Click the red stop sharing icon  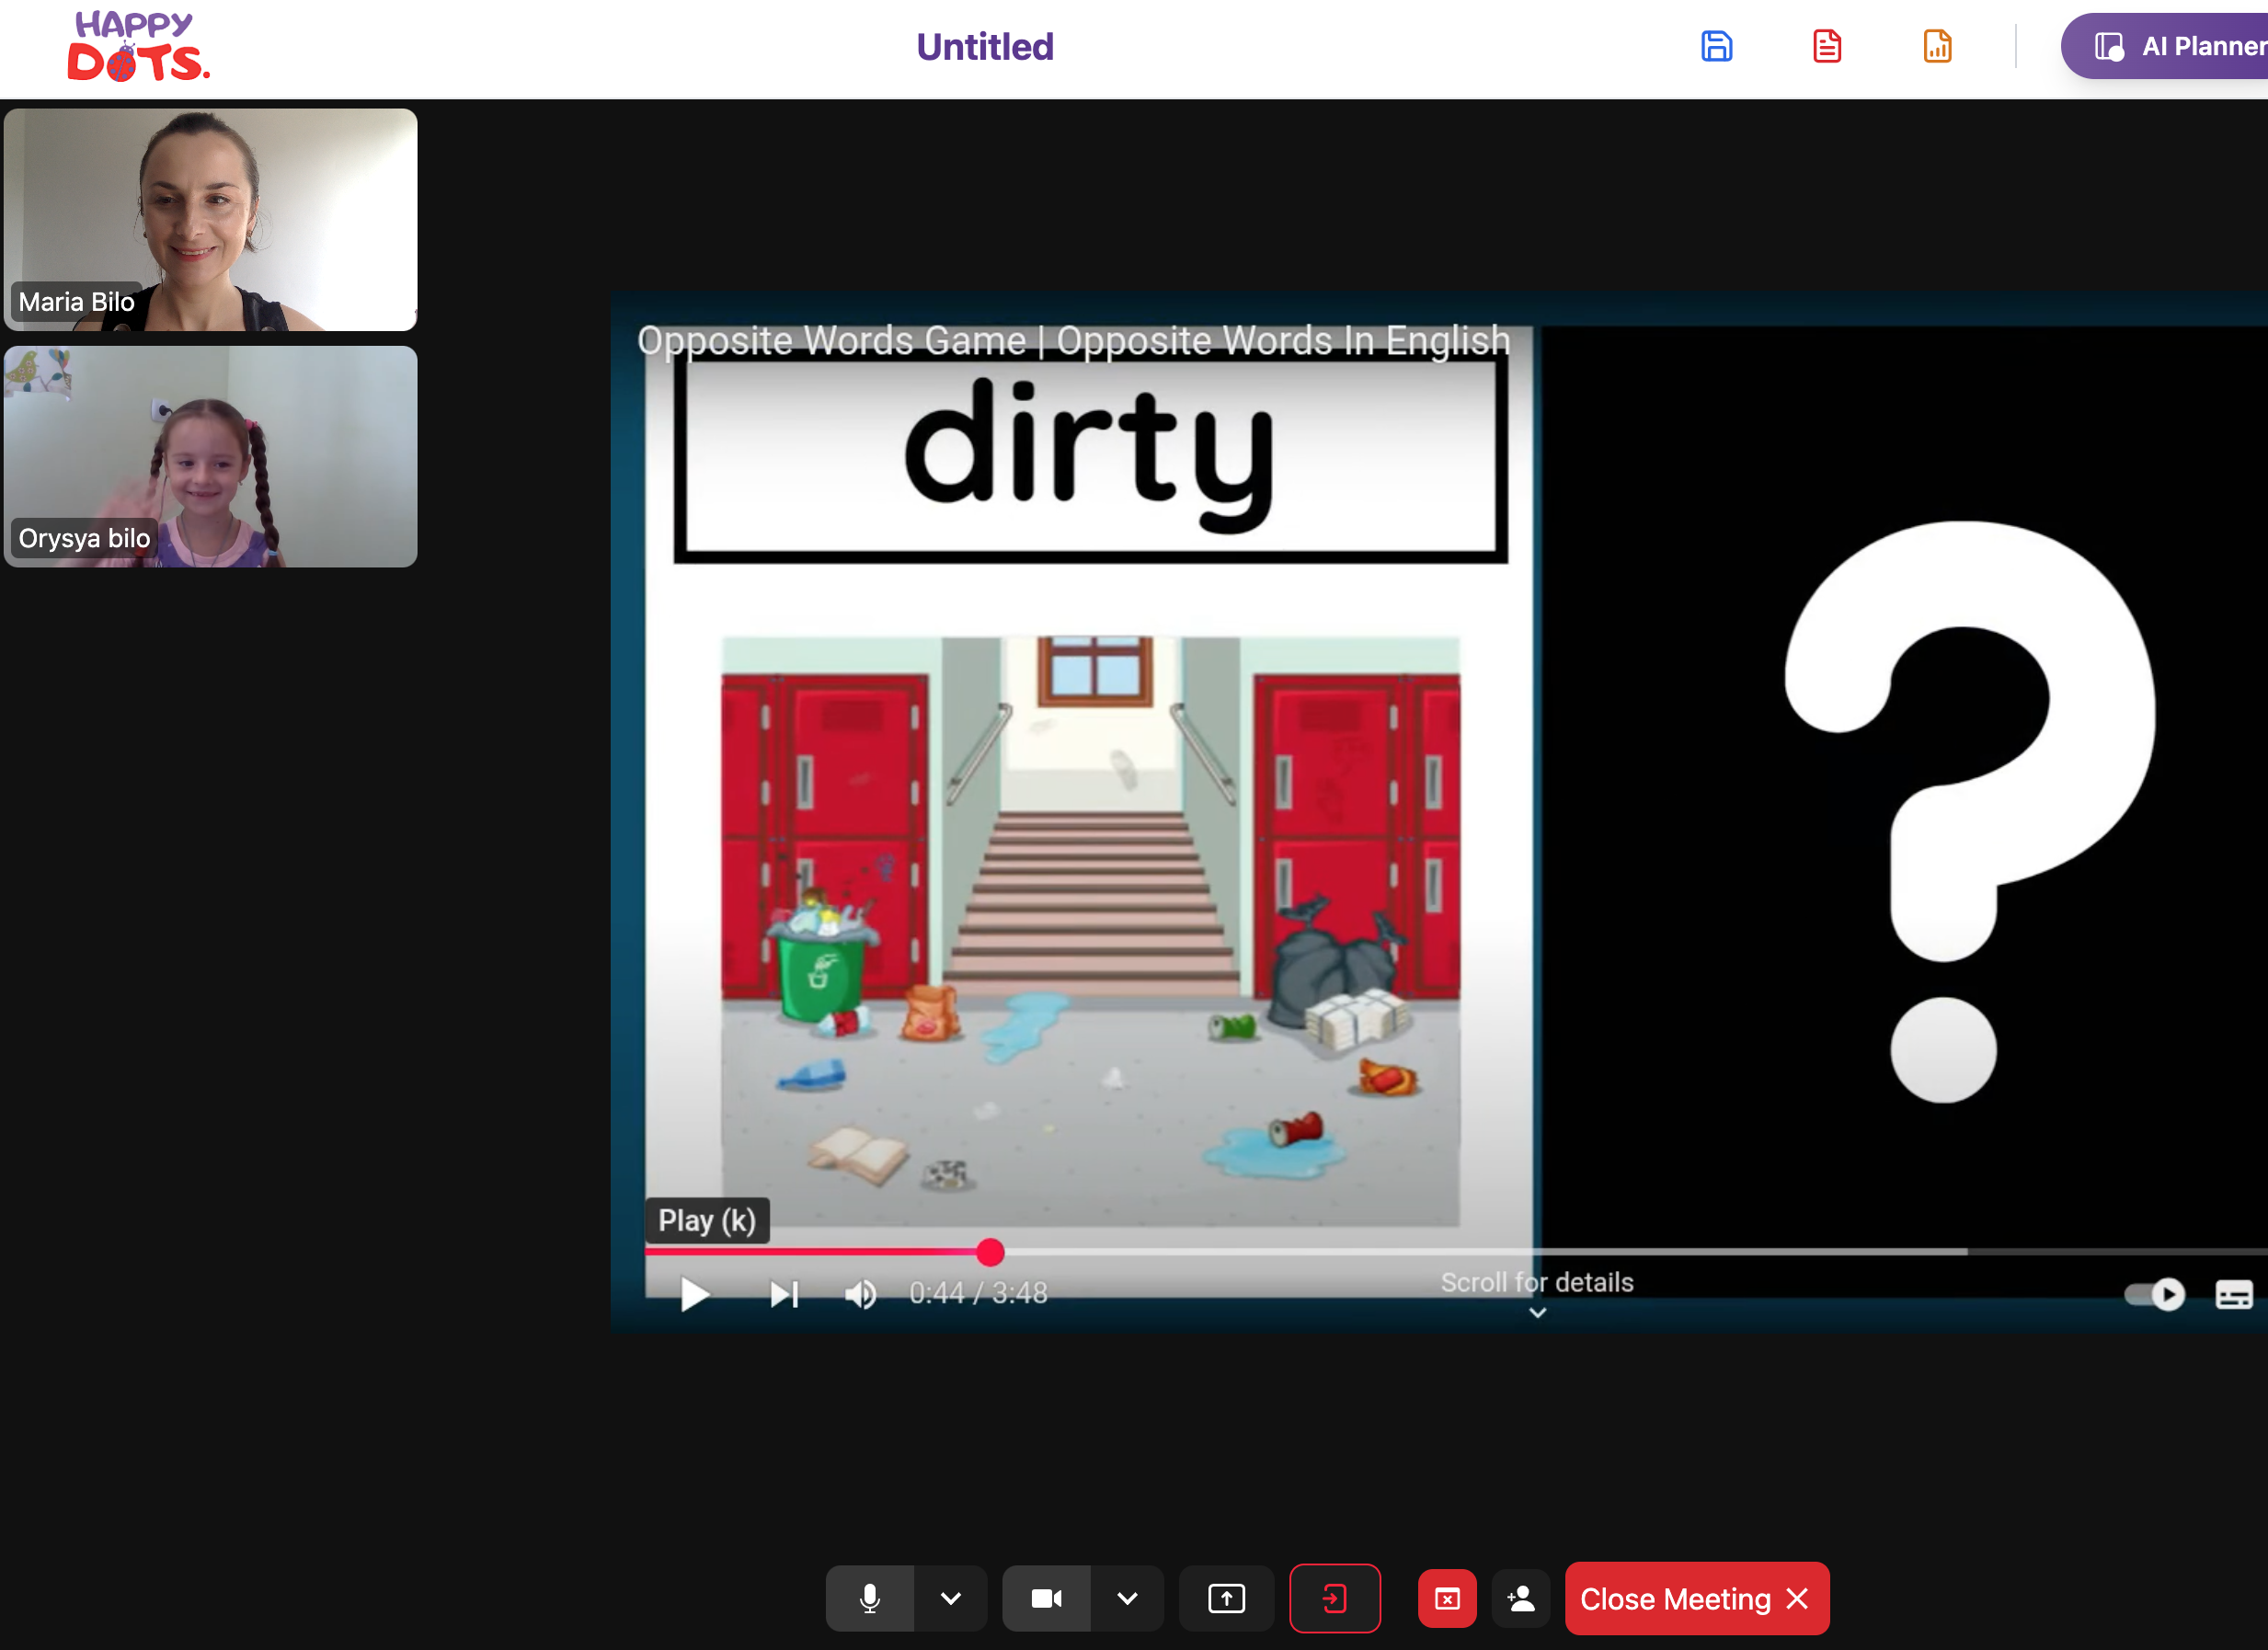click(x=1446, y=1598)
